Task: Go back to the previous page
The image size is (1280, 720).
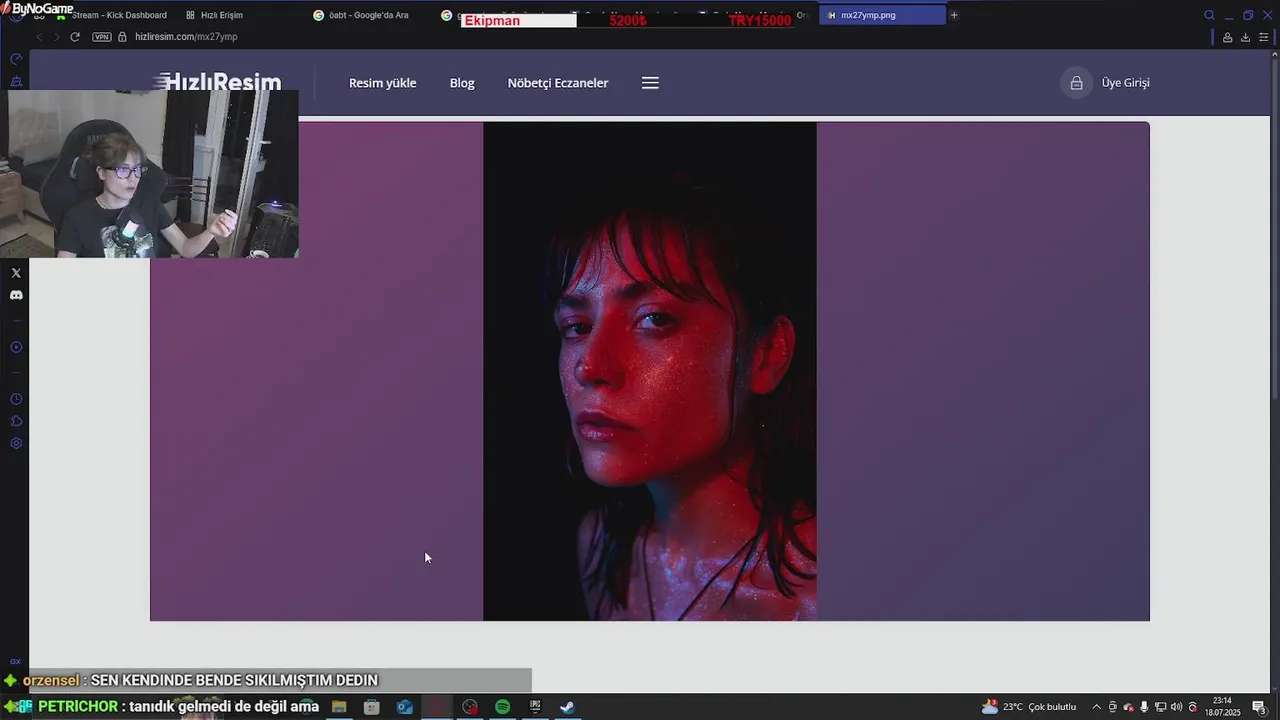Action: [x=39, y=37]
